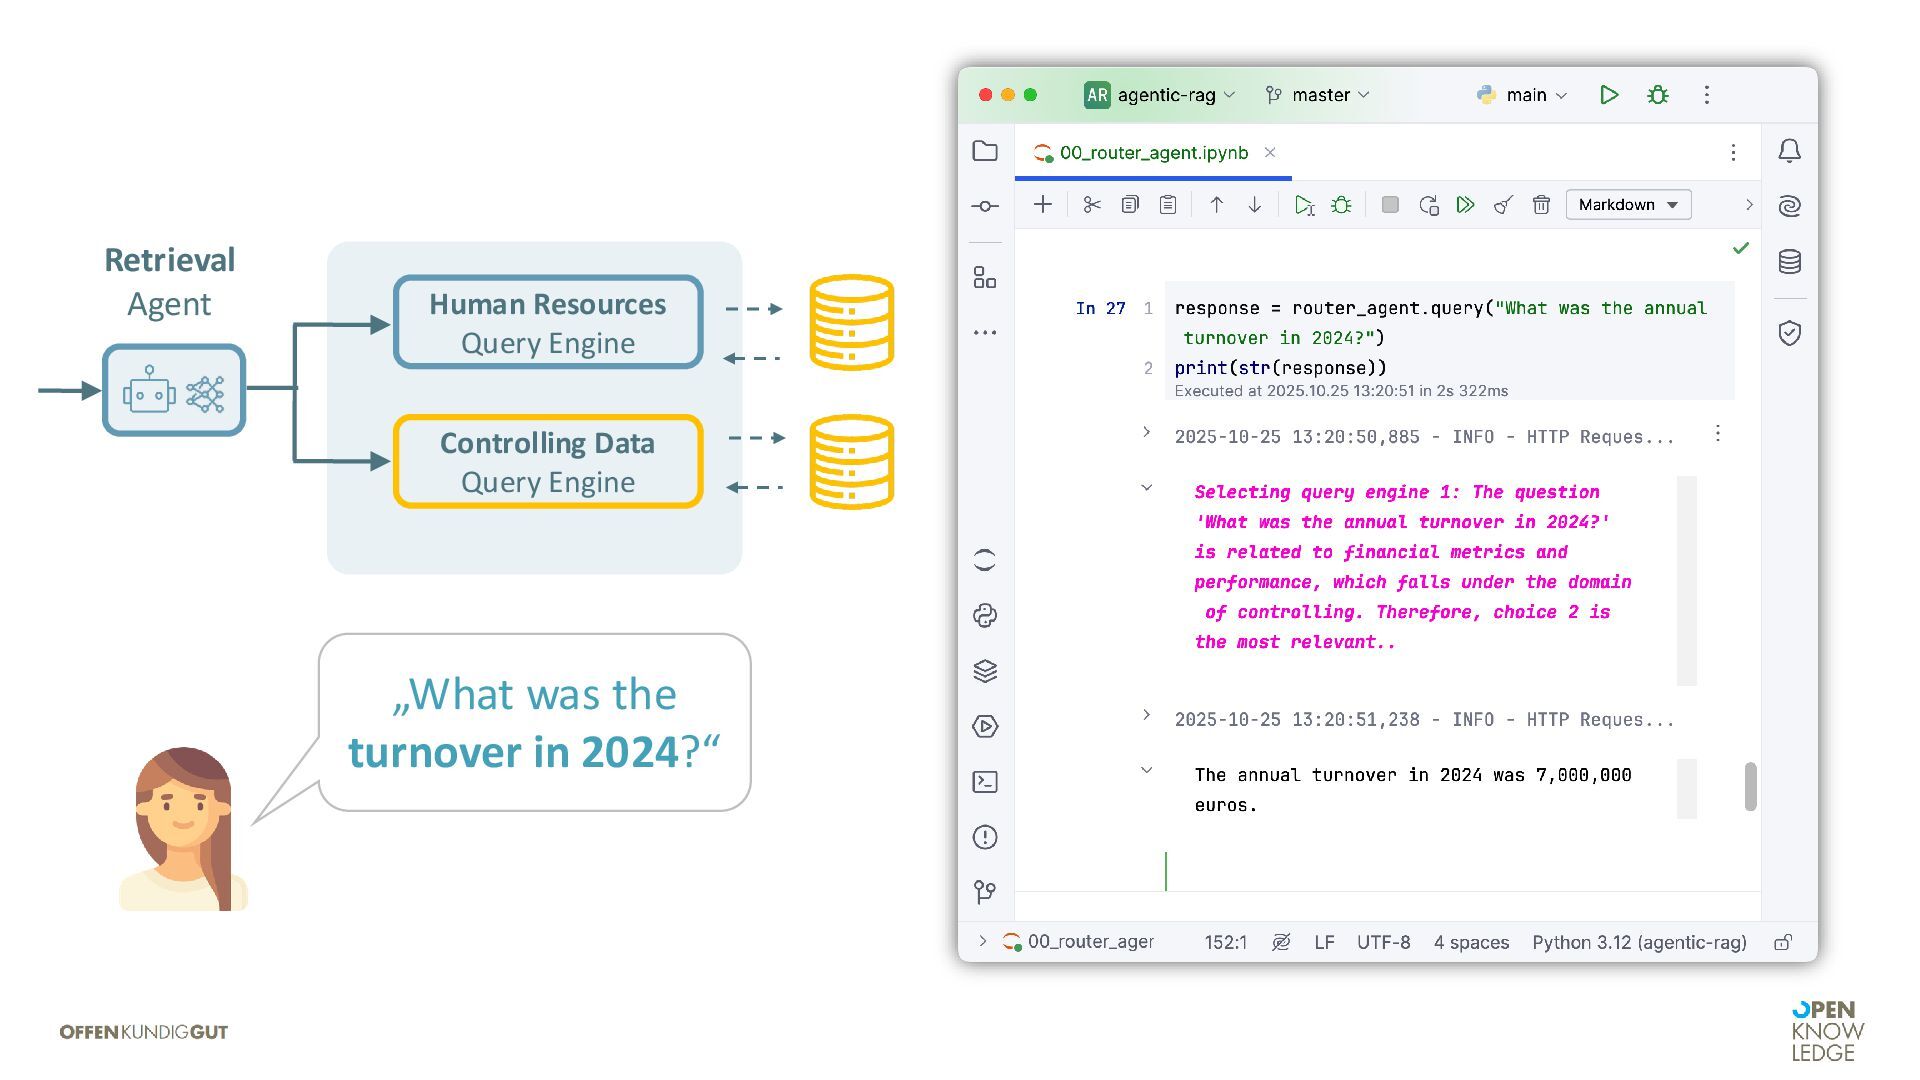Open the Notifications bell panel
Screen dimensions: 1920x1080
(x=1789, y=151)
